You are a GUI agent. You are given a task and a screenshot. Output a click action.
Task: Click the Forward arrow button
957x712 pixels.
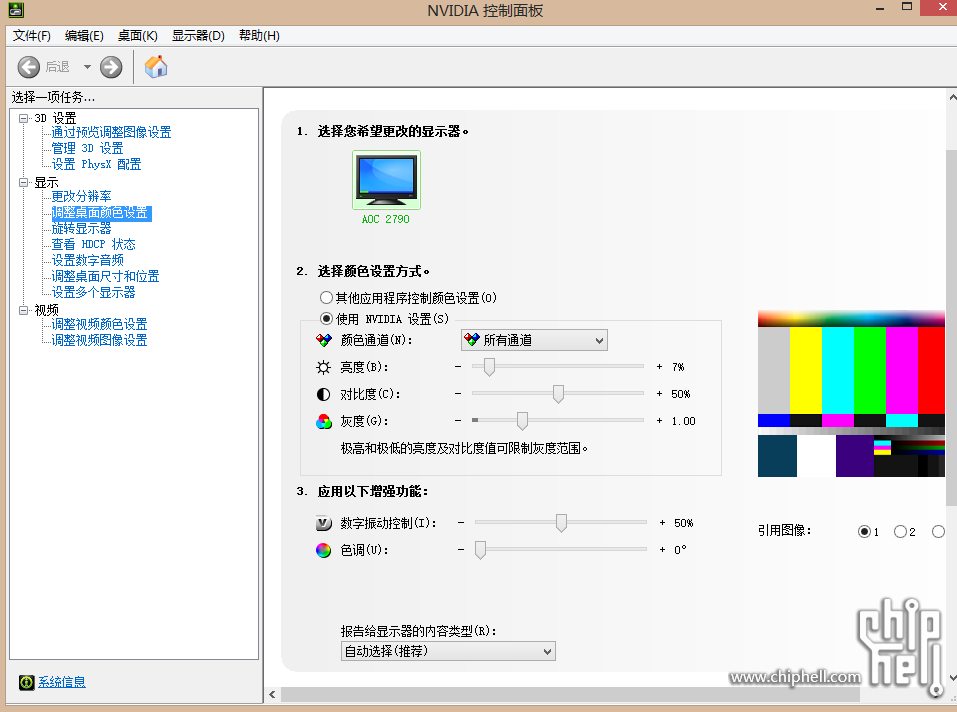pos(111,67)
